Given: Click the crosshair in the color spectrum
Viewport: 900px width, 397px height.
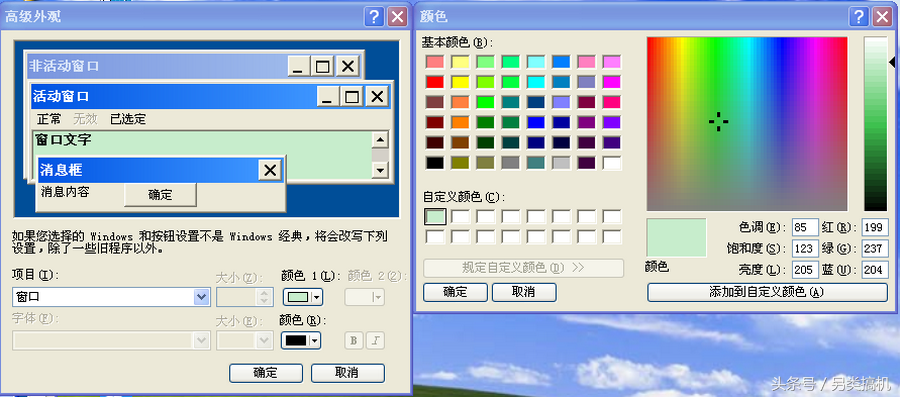Looking at the screenshot, I should 719,122.
